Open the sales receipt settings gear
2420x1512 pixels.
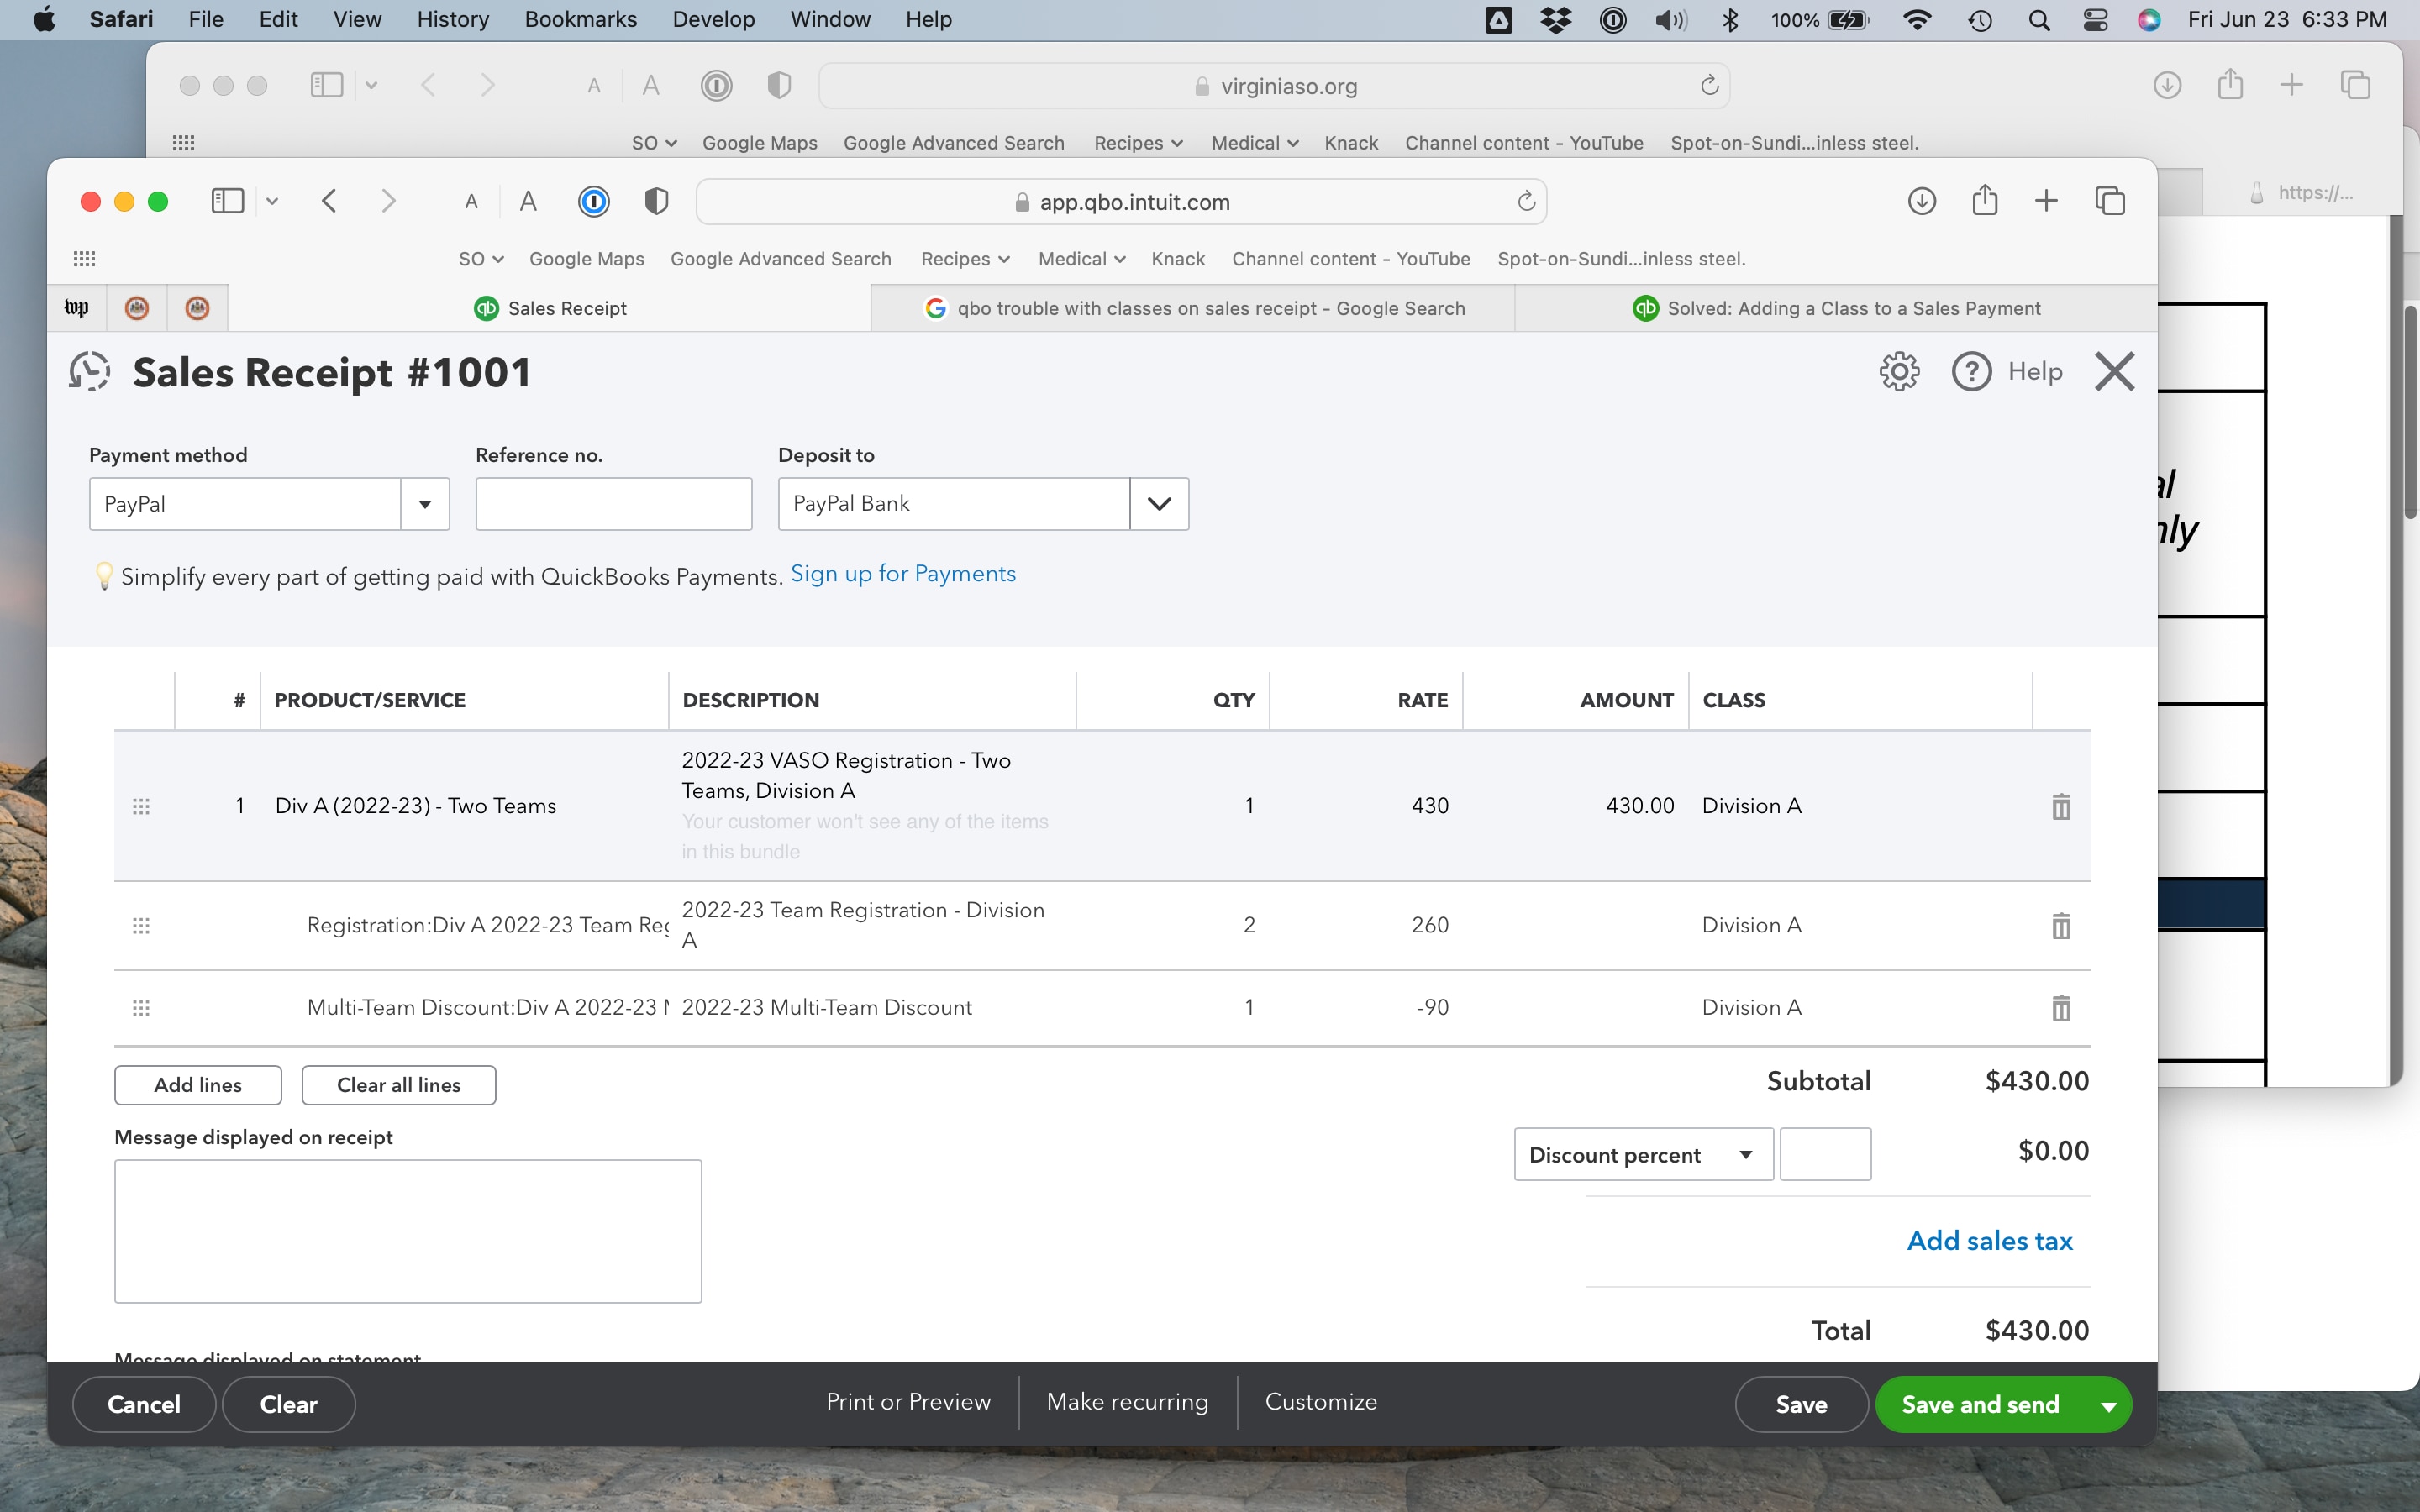(x=1897, y=370)
